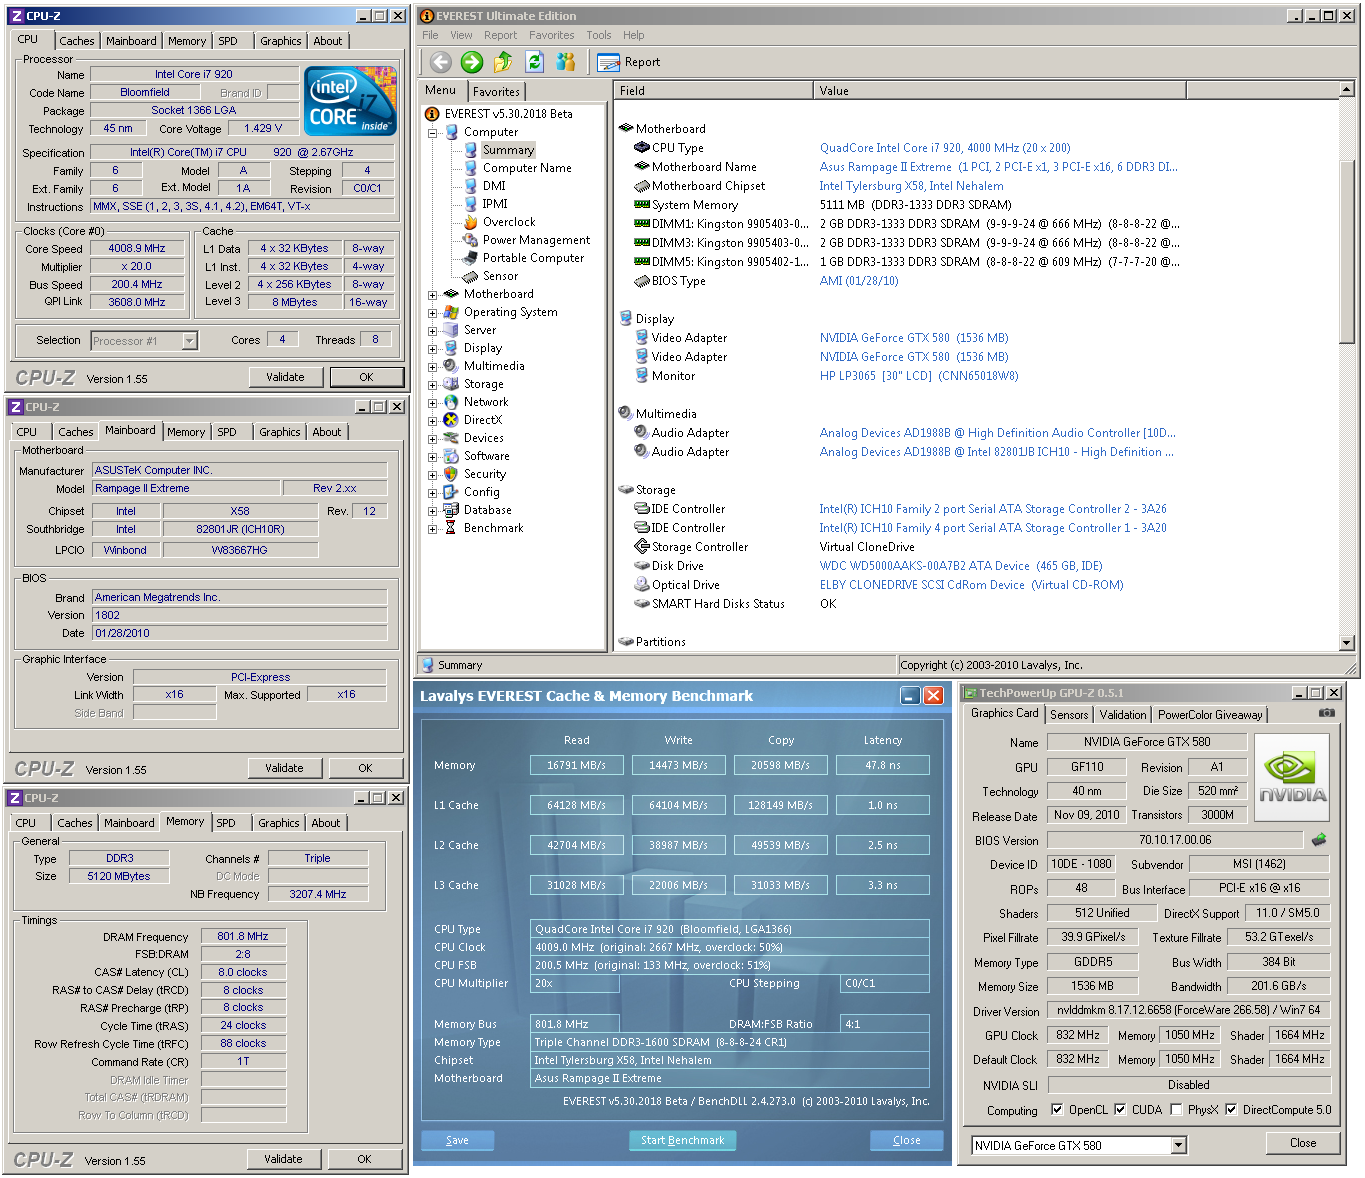Collapse the Computer tree node
Image resolution: width=1365 pixels, height=1178 pixels.
[433, 132]
